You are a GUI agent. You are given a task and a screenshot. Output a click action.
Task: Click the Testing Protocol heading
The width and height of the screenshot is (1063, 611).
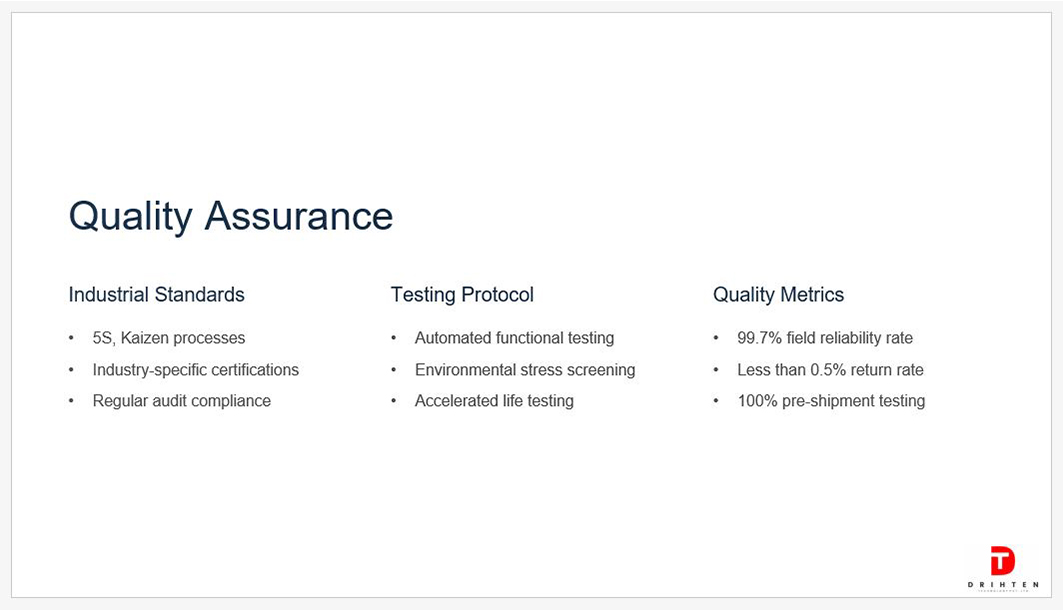462,294
